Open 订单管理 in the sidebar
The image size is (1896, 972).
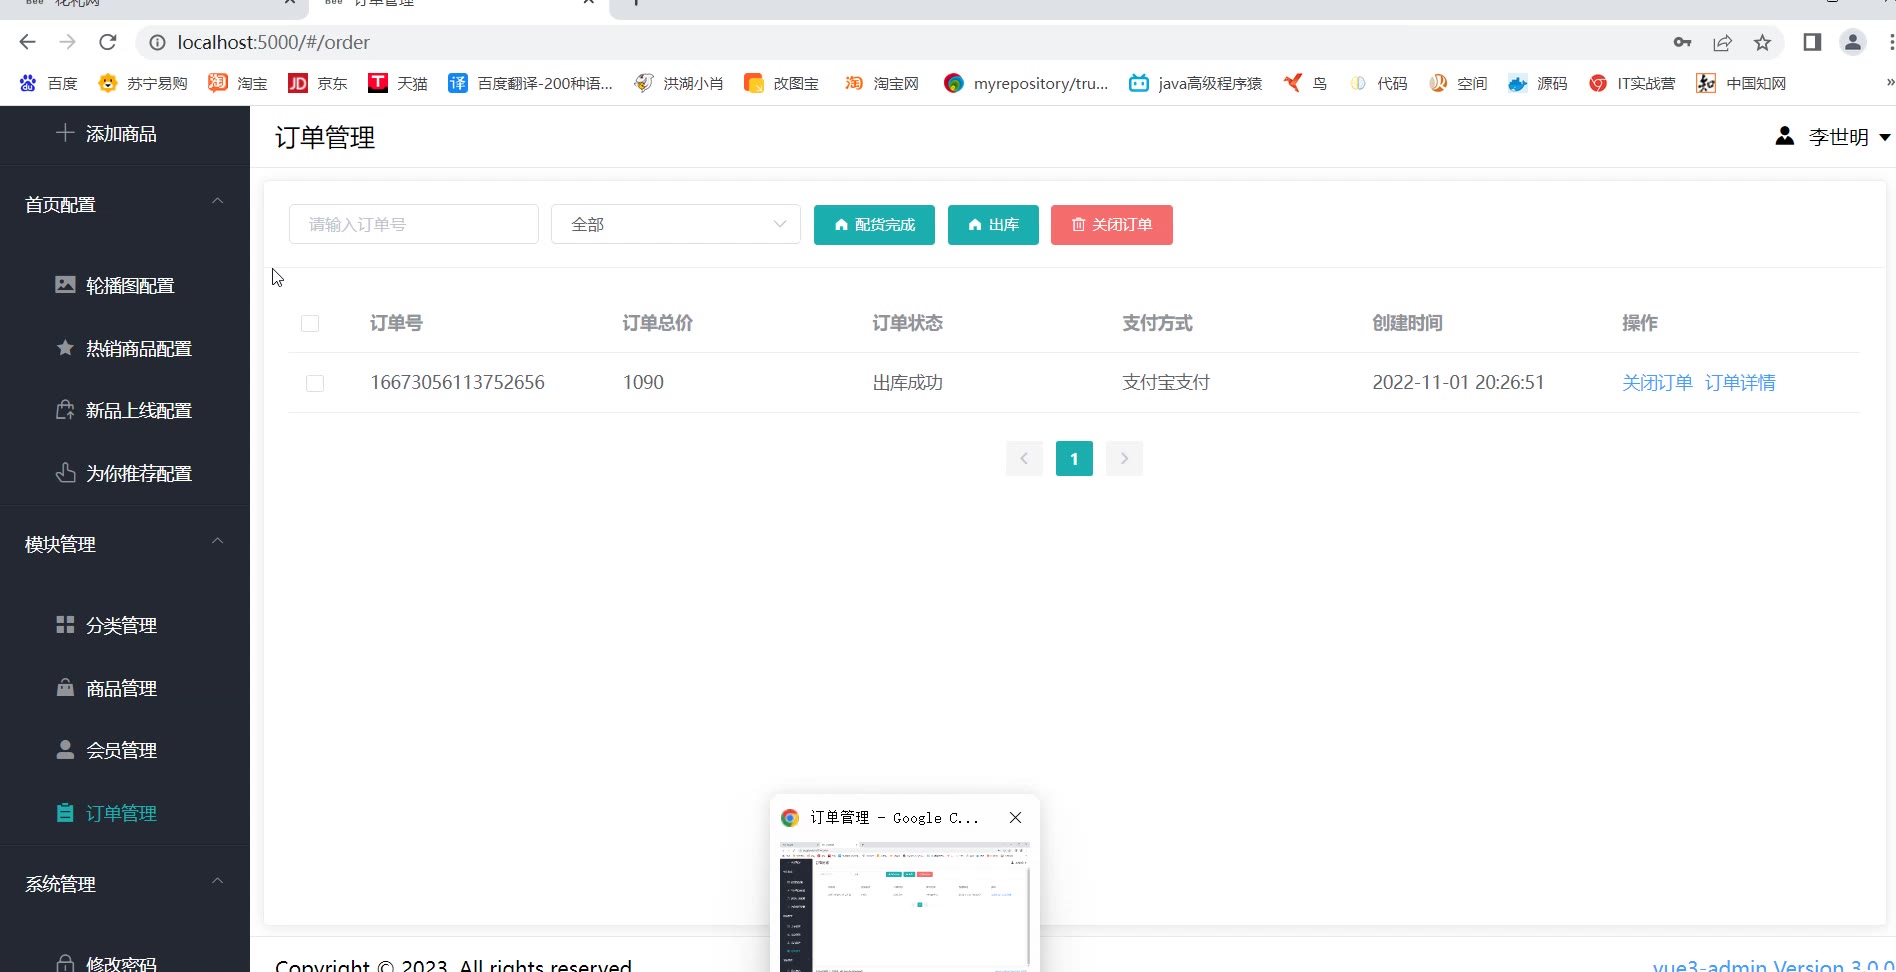[121, 813]
